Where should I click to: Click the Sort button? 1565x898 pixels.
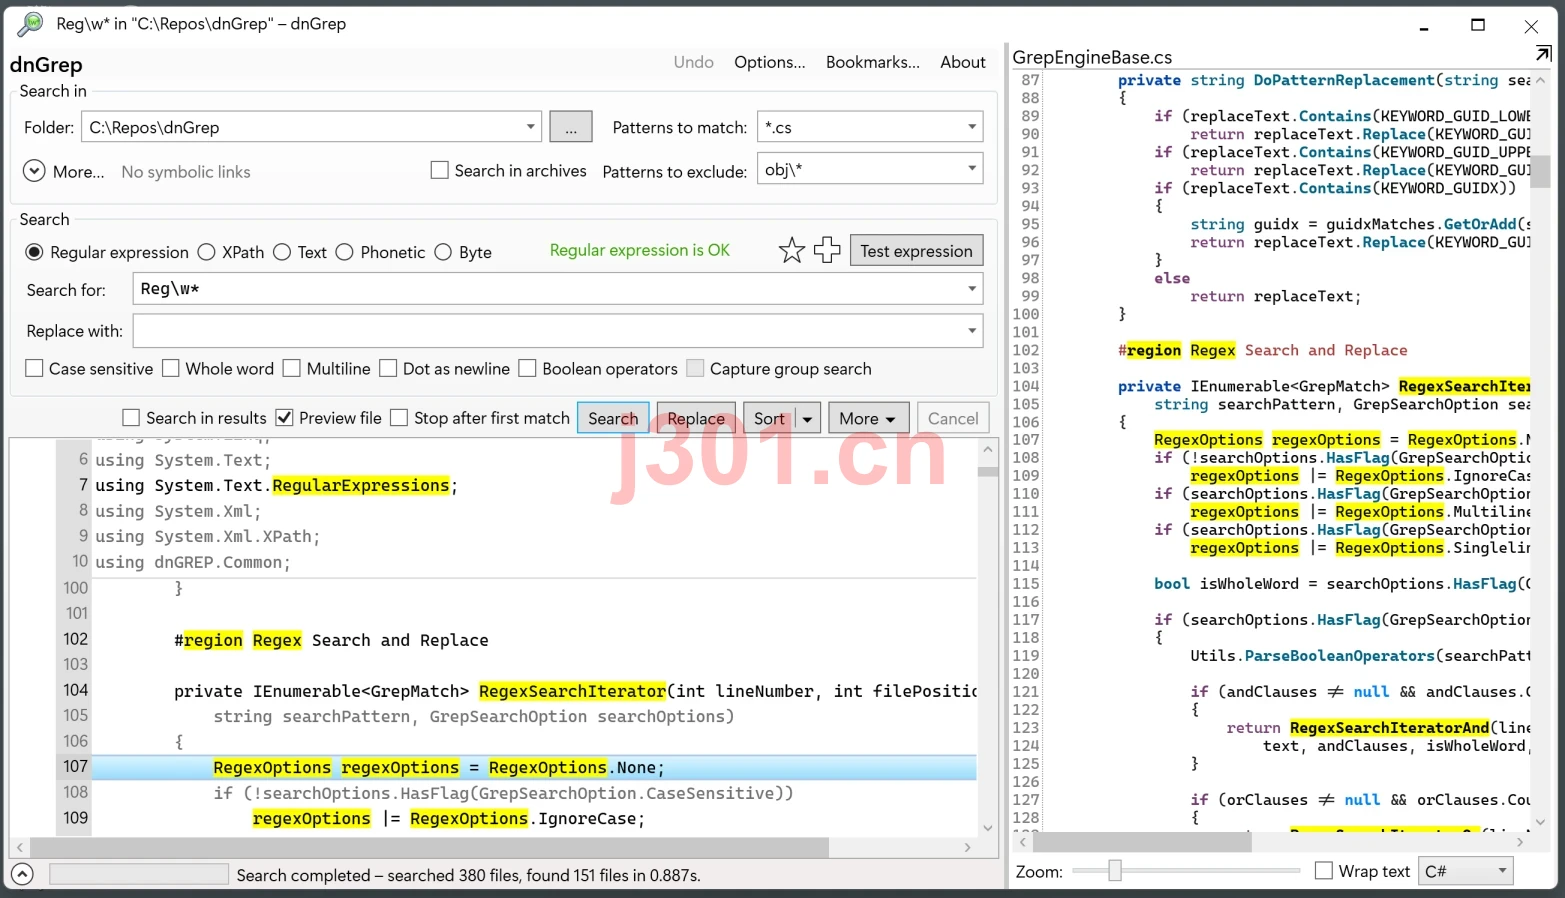click(x=769, y=419)
